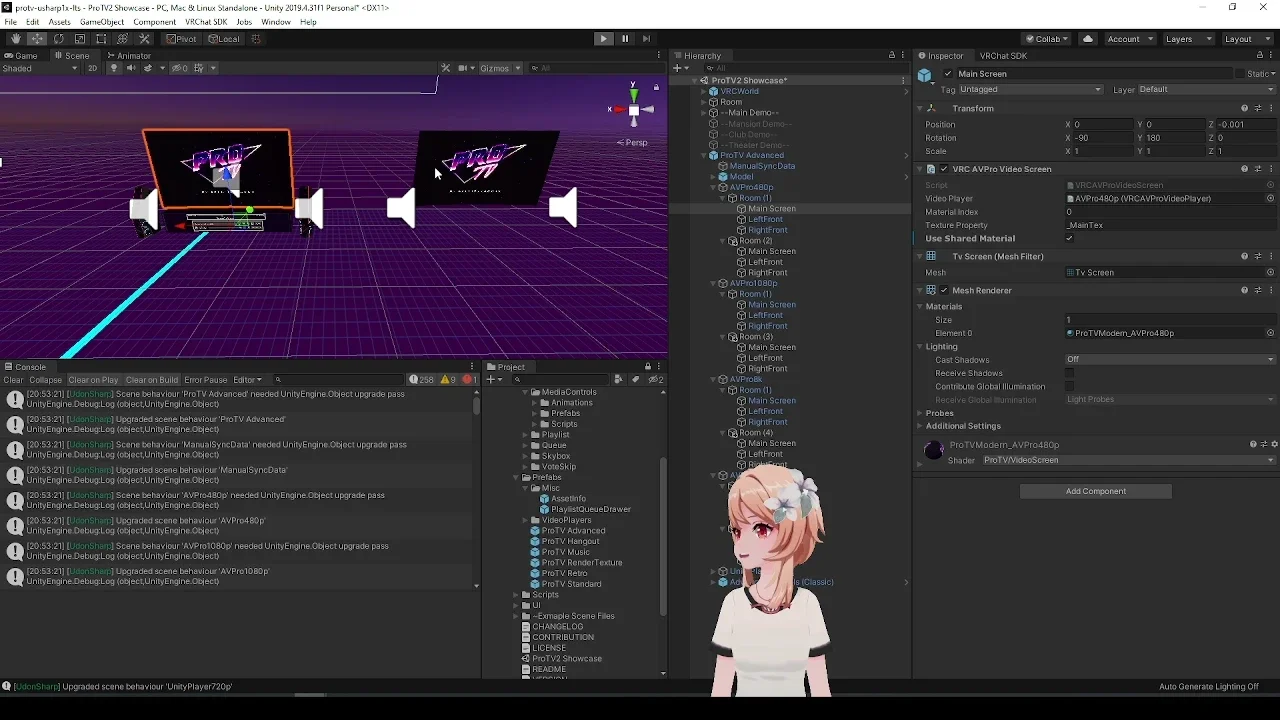Uncheck Use Shared Material
The width and height of the screenshot is (1280, 720).
click(1069, 239)
